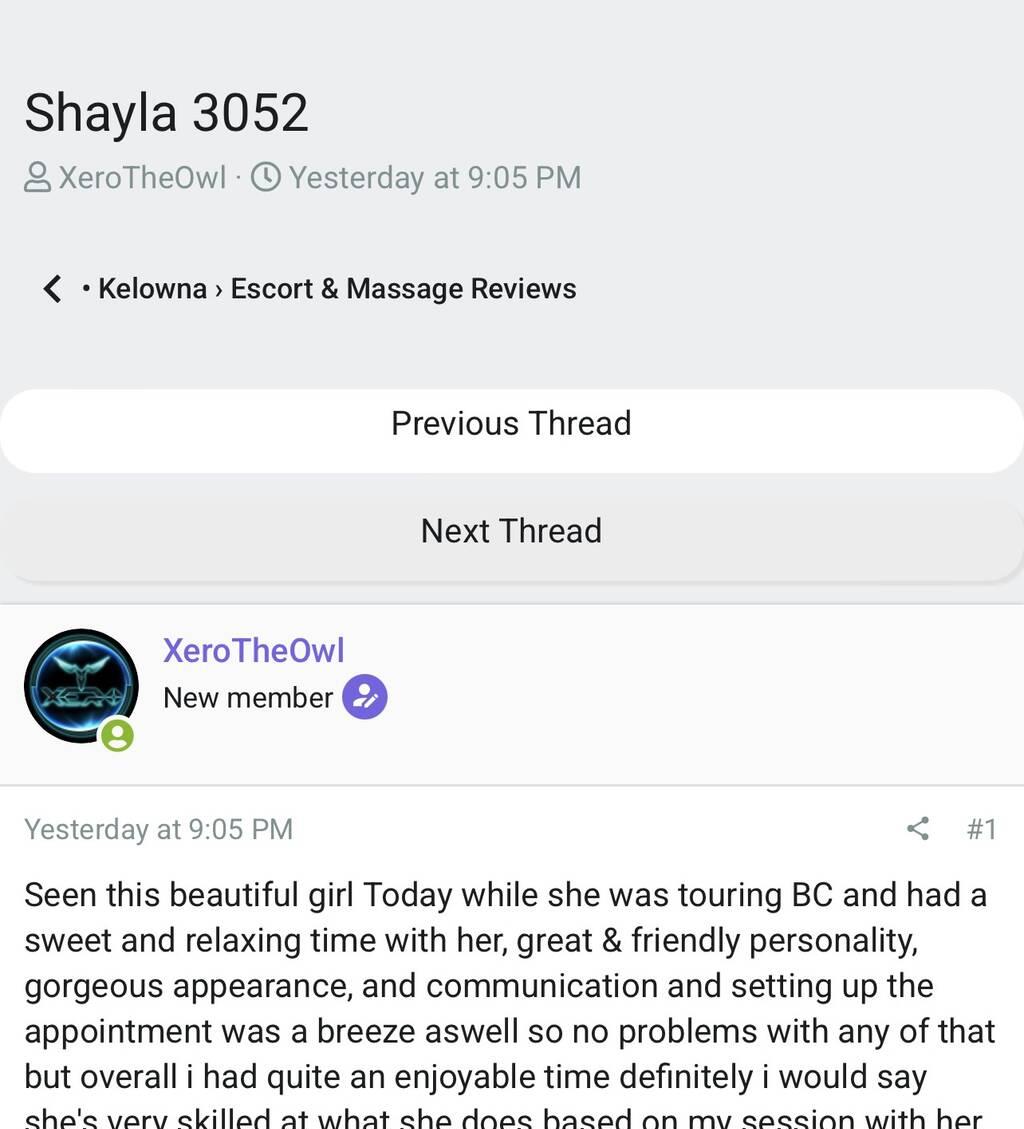Open the Kelowna breadcrumb link
Viewport: 1024px width, 1129px height.
(x=153, y=289)
